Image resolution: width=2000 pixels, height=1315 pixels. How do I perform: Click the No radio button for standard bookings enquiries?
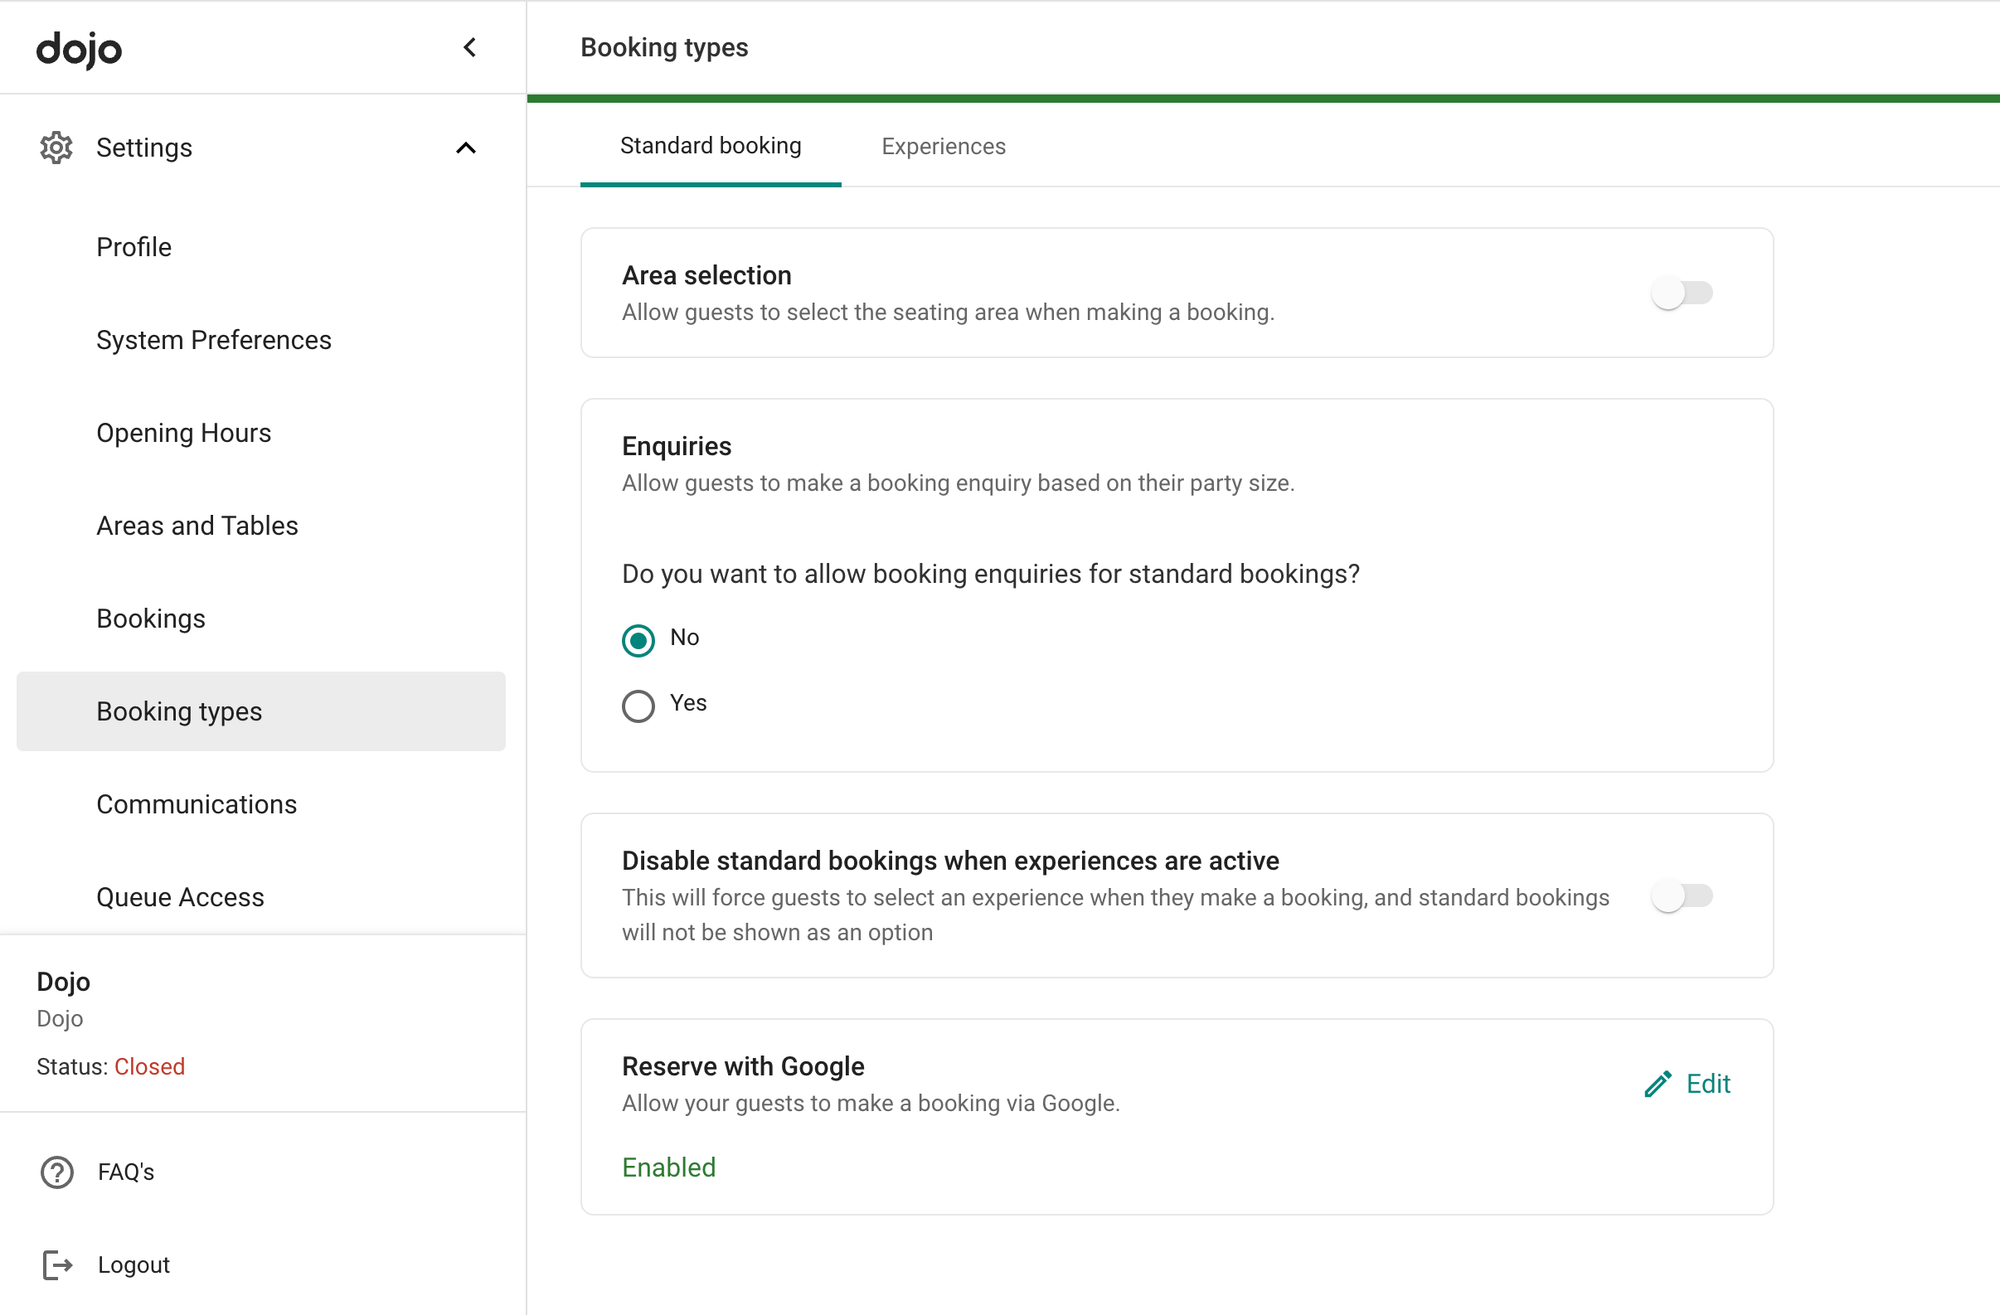(638, 637)
